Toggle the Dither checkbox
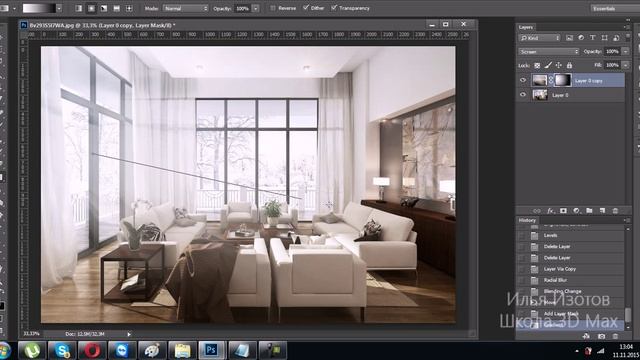Image resolution: width=640 pixels, height=360 pixels. 306,8
